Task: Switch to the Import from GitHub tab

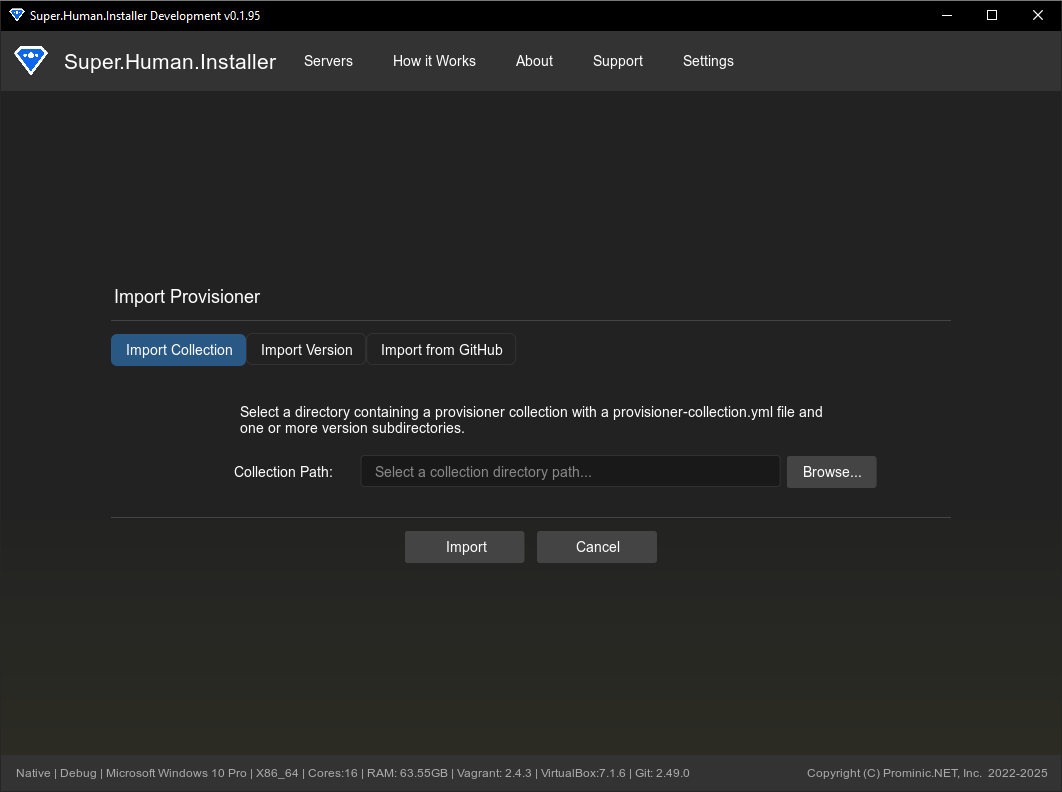Action: coord(441,349)
